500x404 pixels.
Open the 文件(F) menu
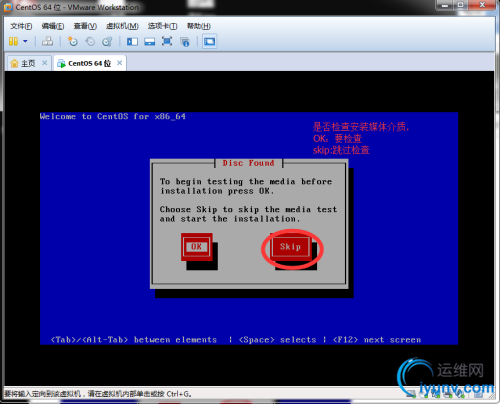(21, 26)
